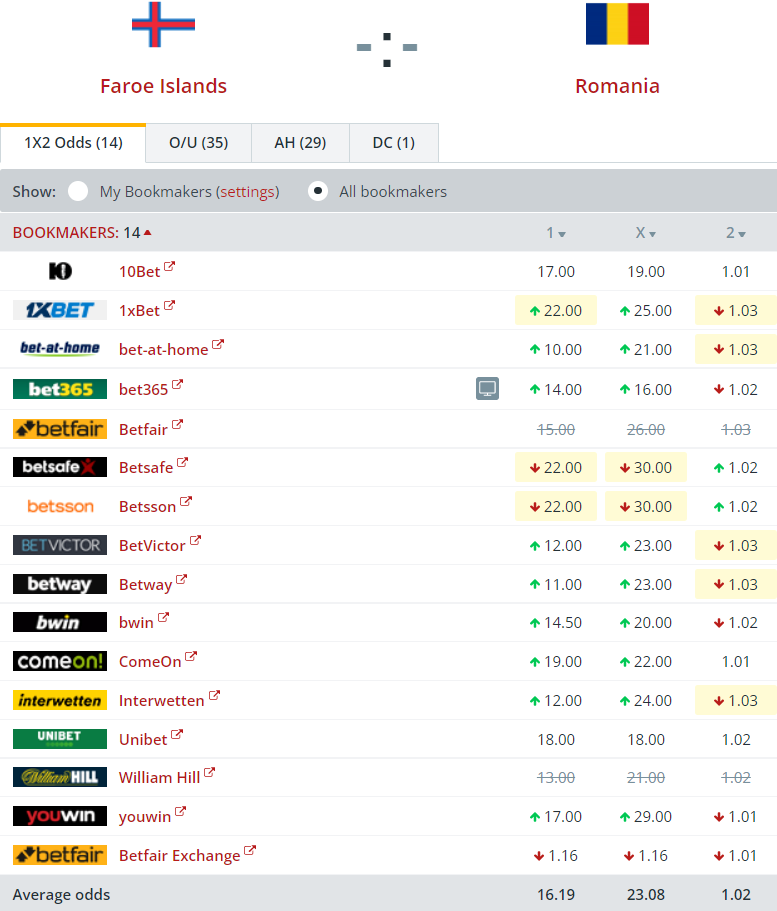Screen dimensions: 777x911
Task: Sort by away win column 2
Action: pyautogui.click(x=736, y=233)
